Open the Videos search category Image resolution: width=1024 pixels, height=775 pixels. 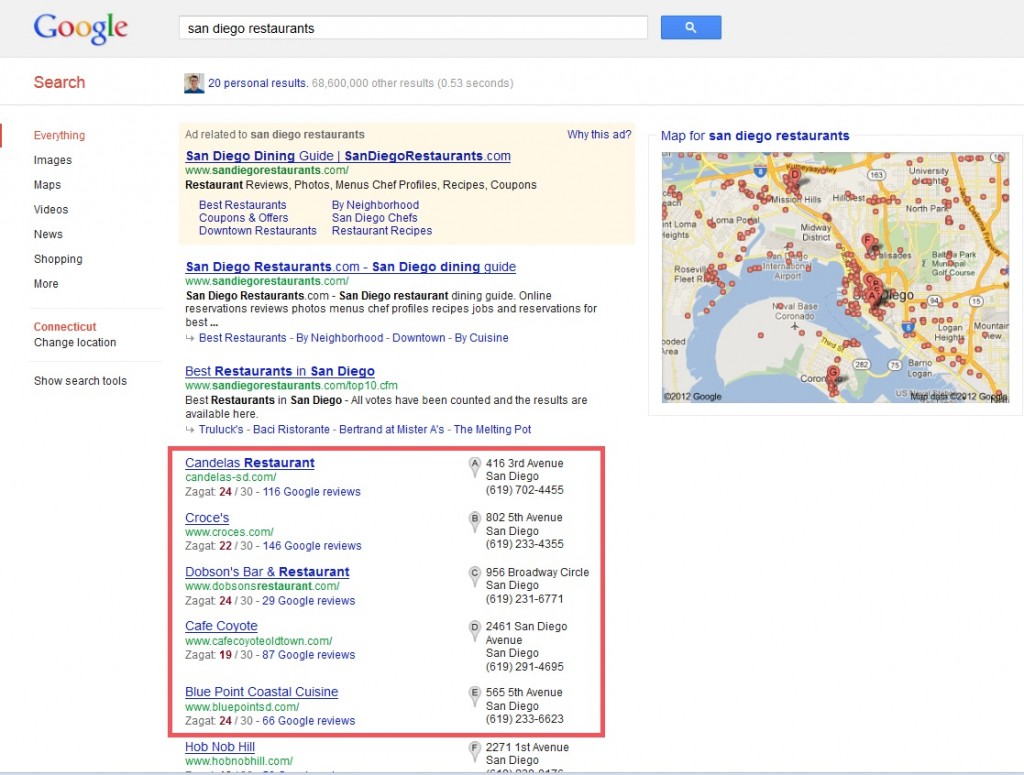[x=51, y=210]
